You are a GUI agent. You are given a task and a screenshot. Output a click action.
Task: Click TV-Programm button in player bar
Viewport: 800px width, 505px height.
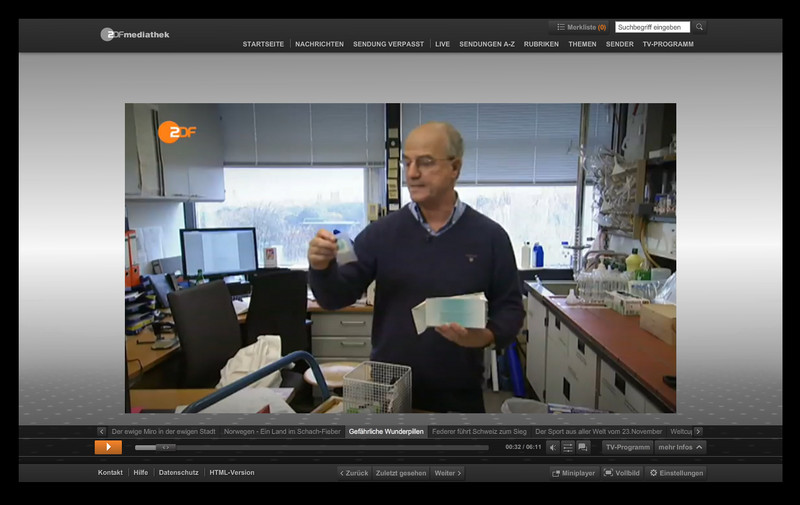coord(628,447)
